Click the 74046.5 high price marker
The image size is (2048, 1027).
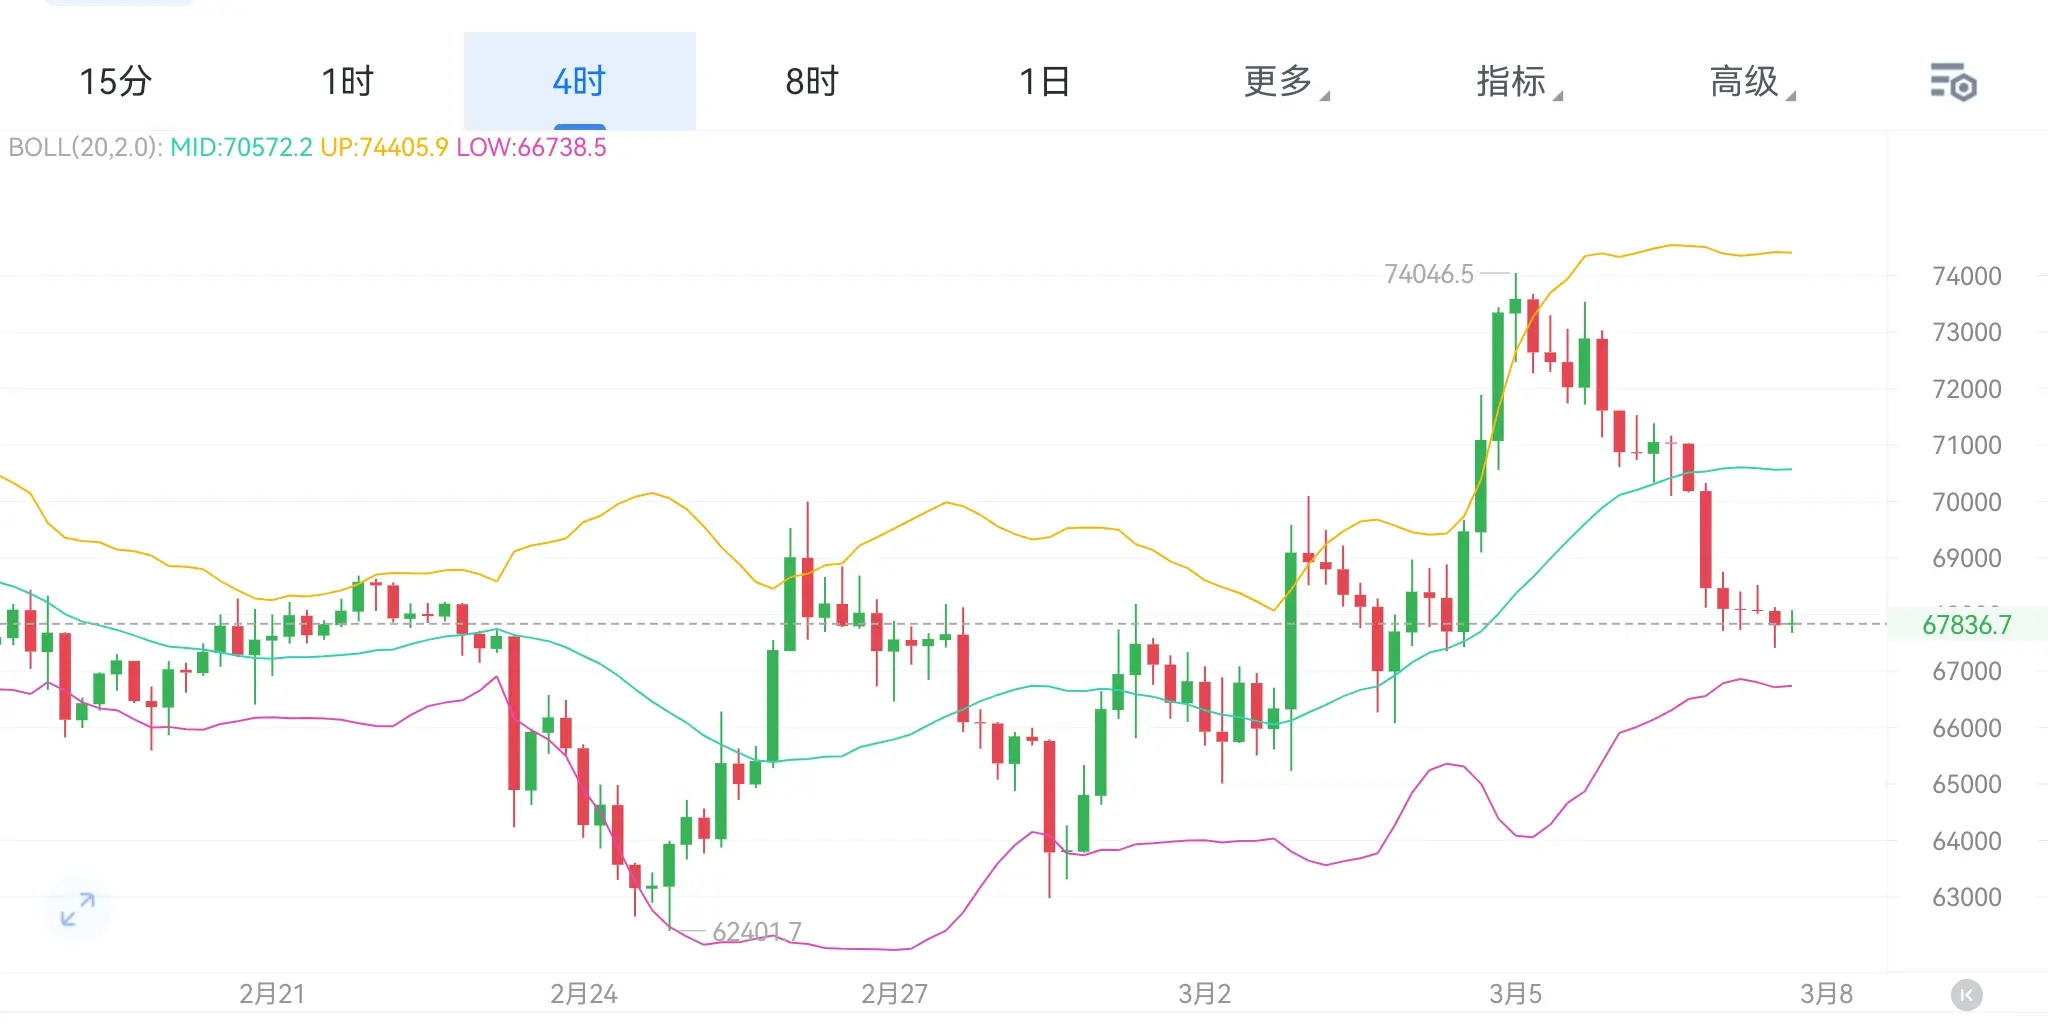(1428, 274)
